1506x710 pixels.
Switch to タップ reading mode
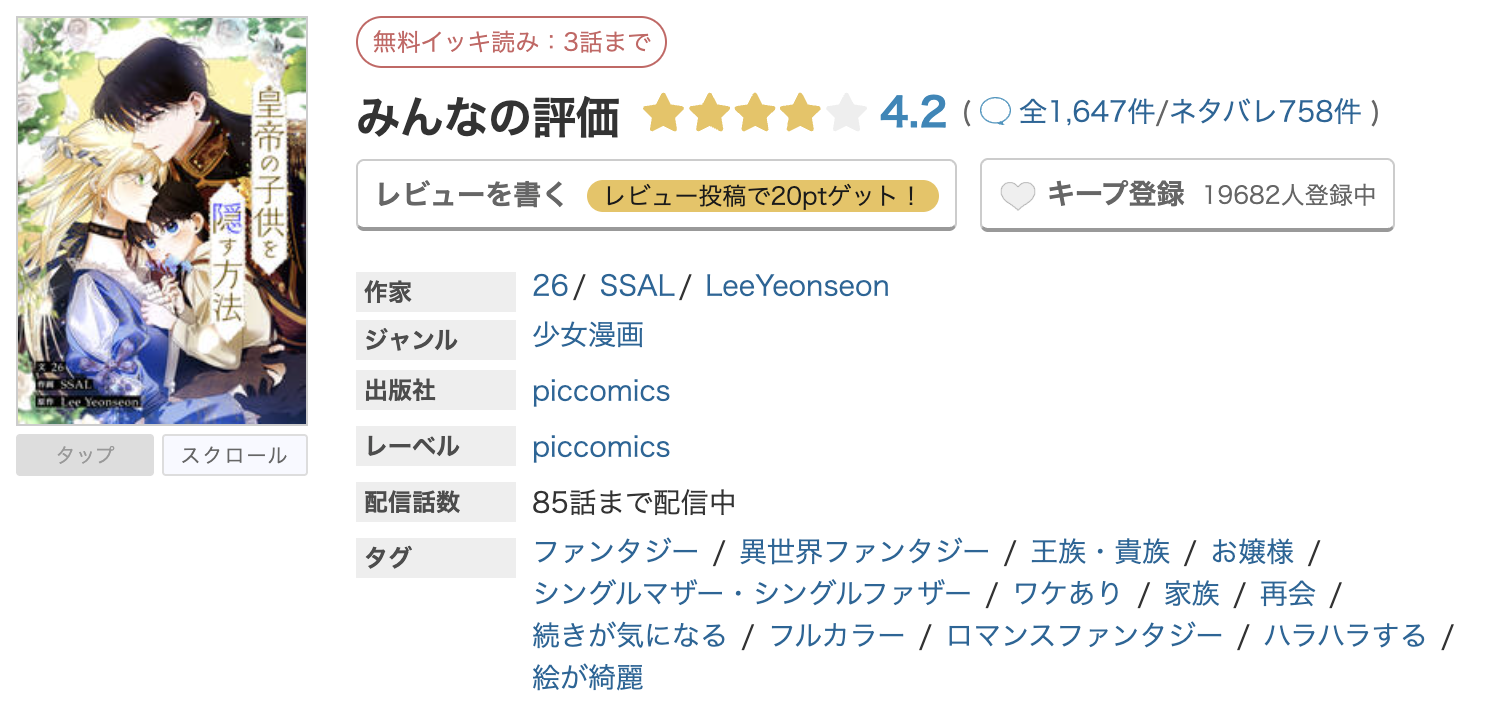(x=85, y=455)
